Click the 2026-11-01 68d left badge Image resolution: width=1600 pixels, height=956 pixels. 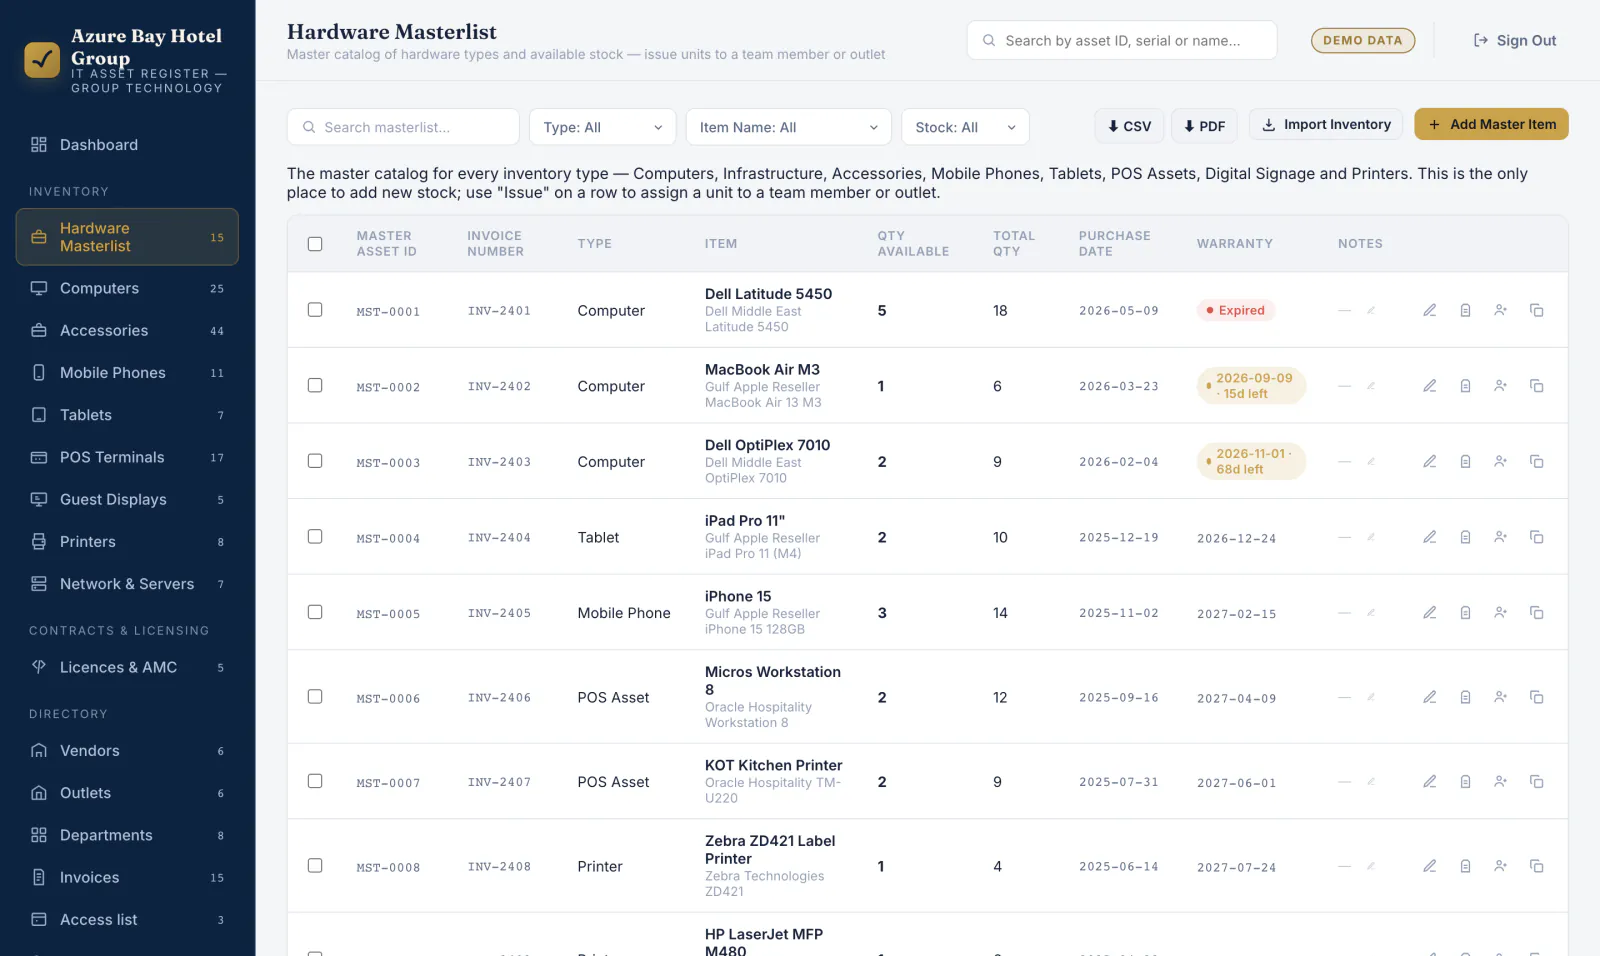1251,461
